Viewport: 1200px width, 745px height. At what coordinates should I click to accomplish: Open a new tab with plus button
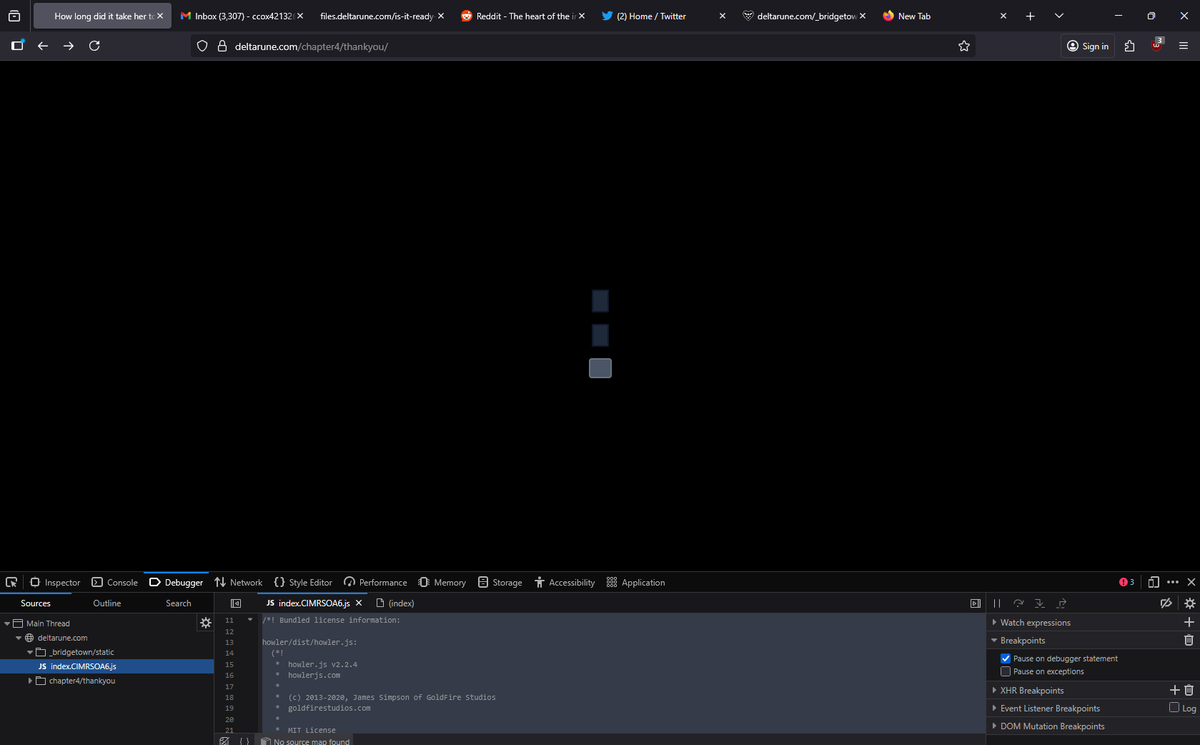pyautogui.click(x=1030, y=16)
